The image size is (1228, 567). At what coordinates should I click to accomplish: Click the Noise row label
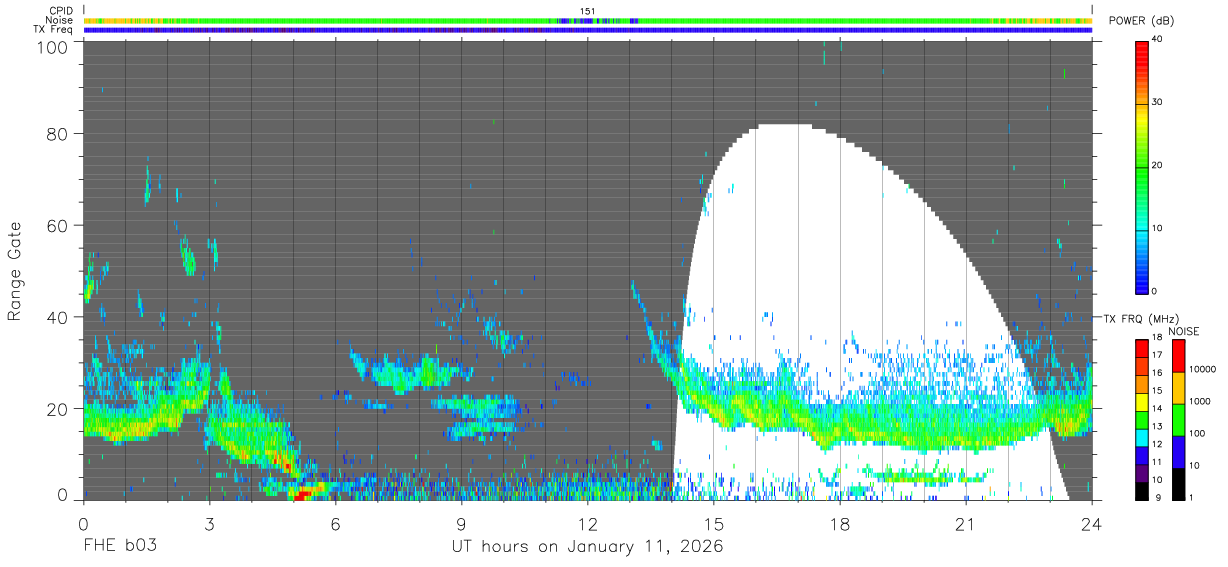tap(59, 20)
